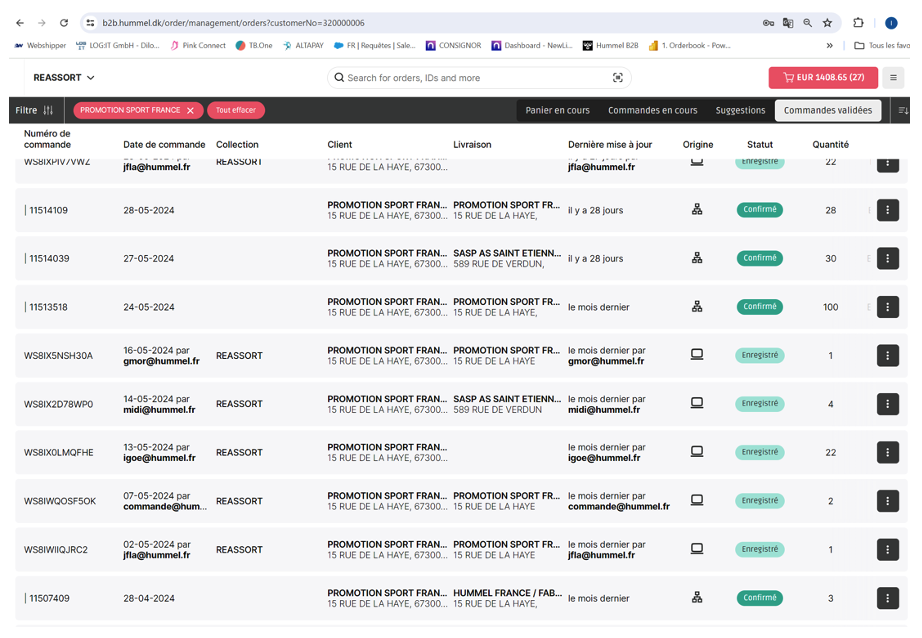Select the Commandes validées tab
The image size is (922, 638).
click(x=828, y=111)
